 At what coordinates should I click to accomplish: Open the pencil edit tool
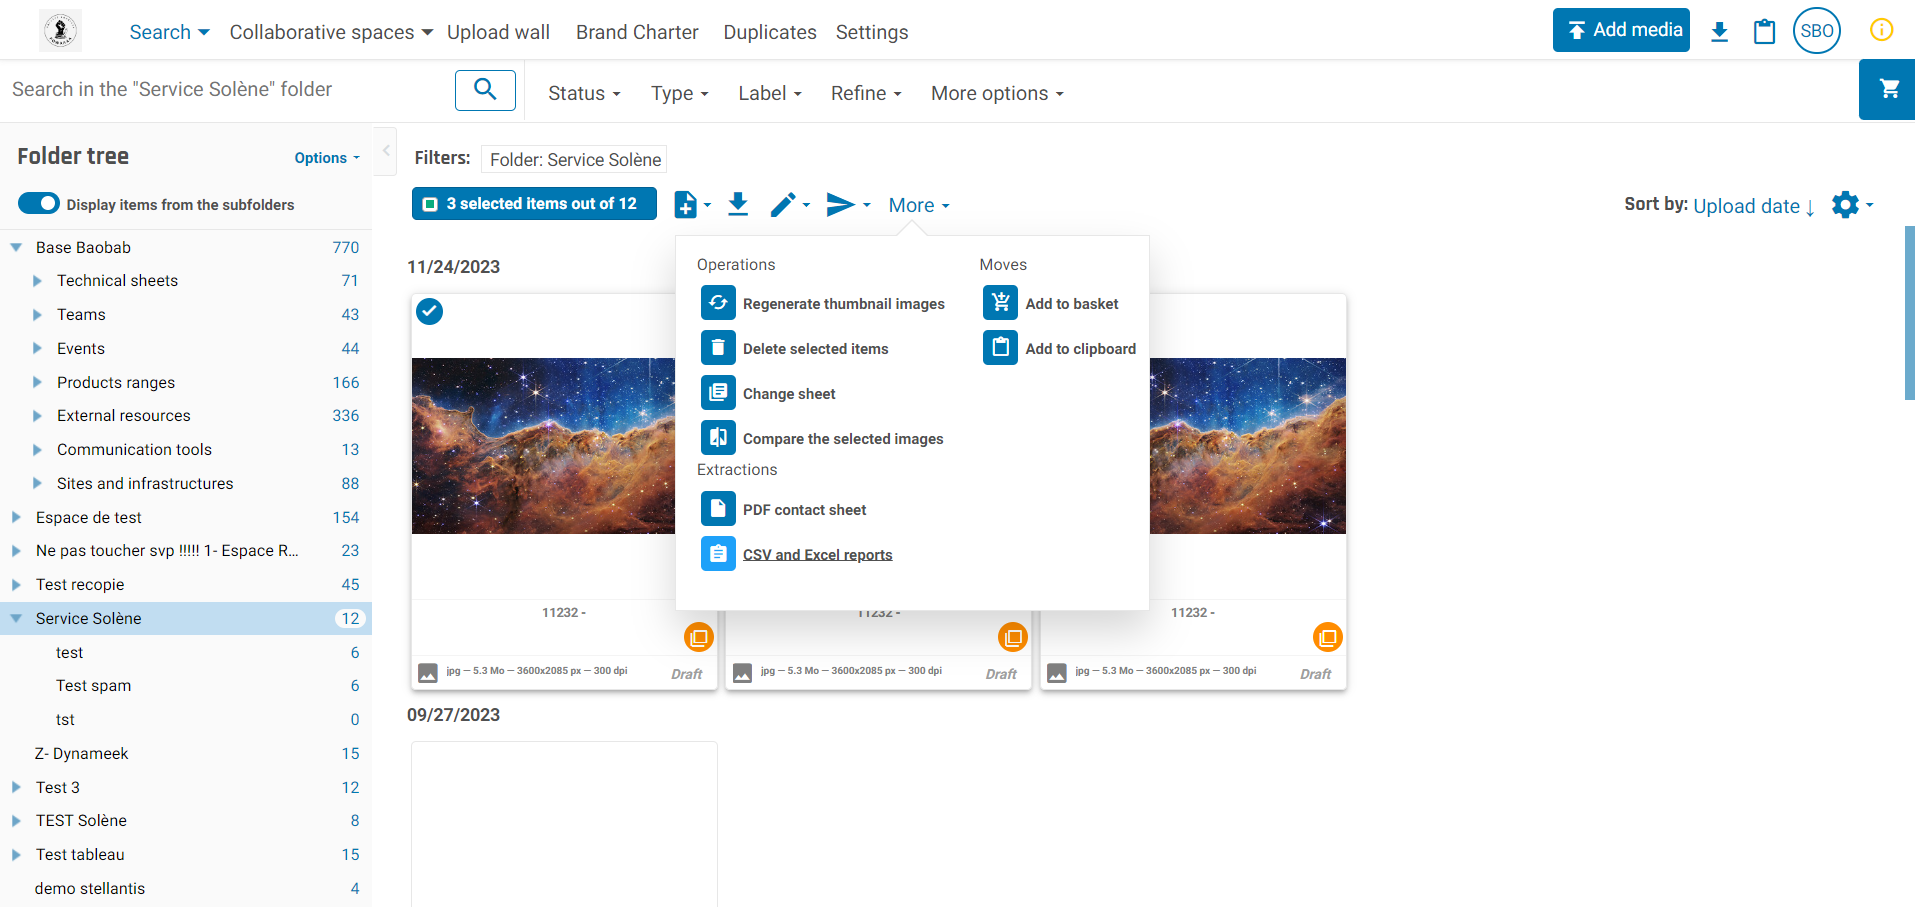(x=789, y=204)
